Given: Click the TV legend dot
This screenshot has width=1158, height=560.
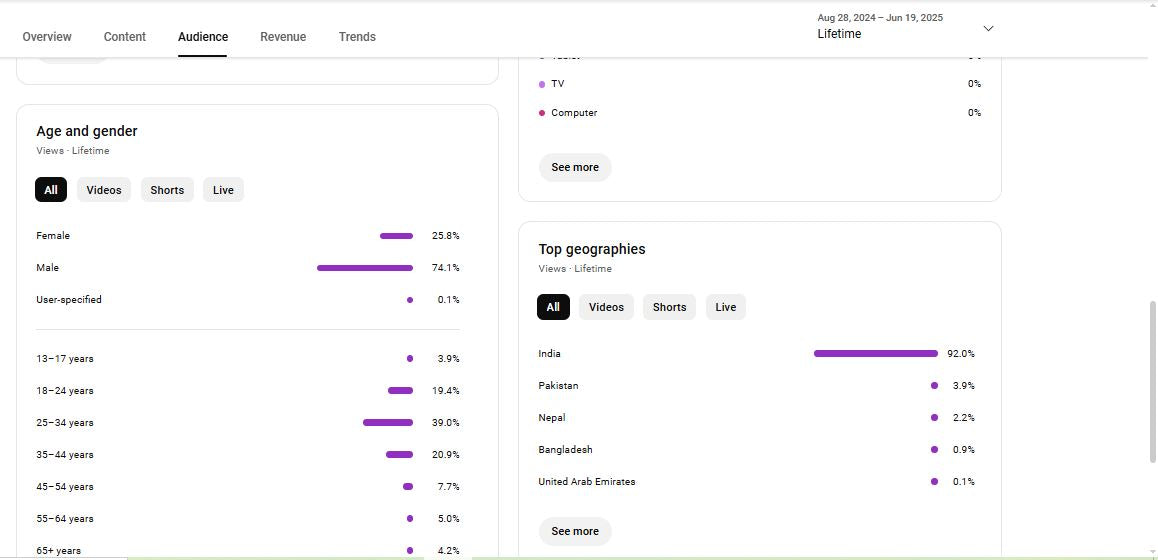Looking at the screenshot, I should (x=542, y=84).
